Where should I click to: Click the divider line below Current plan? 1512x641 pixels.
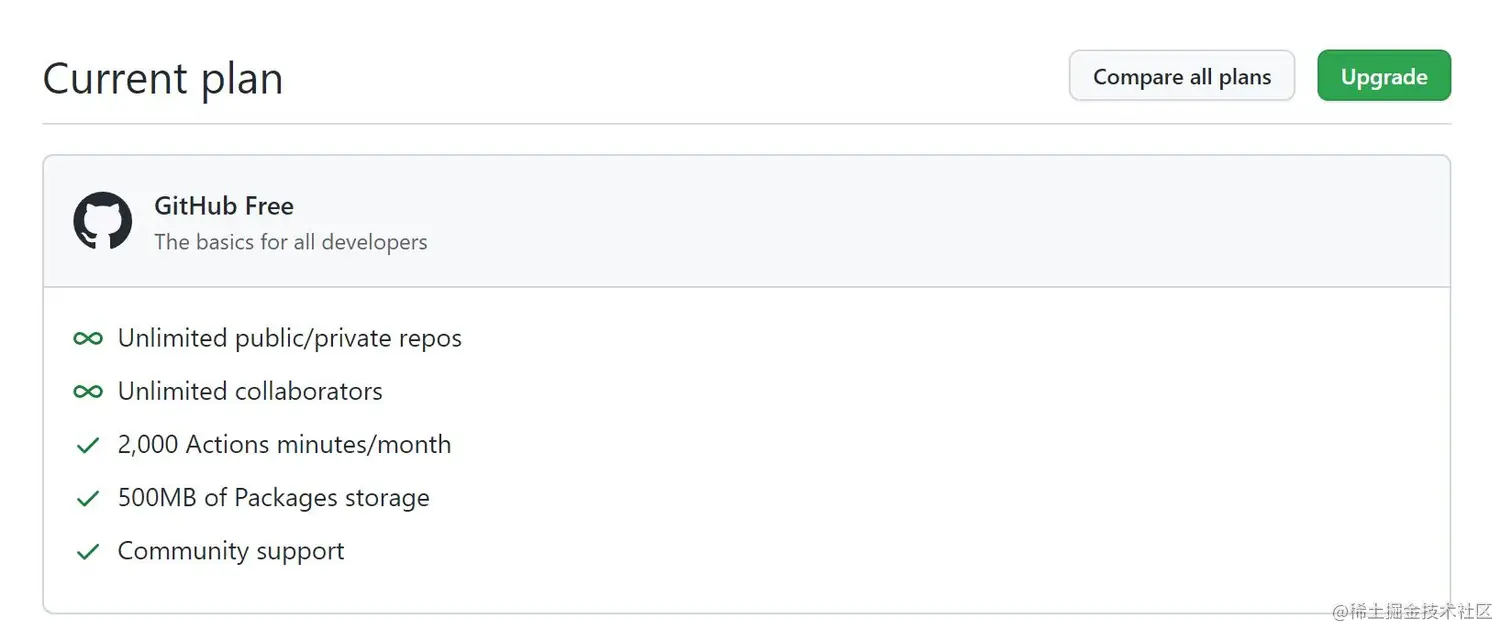746,124
